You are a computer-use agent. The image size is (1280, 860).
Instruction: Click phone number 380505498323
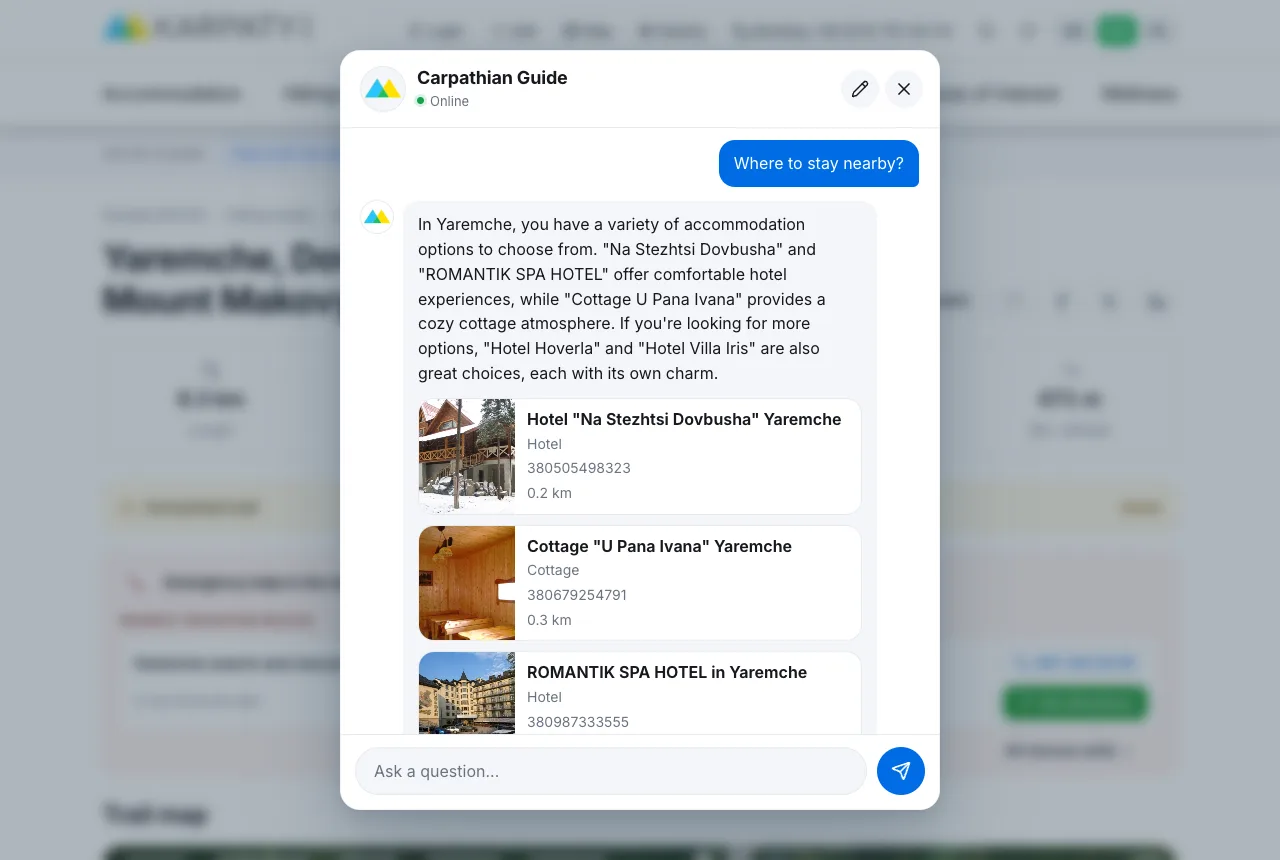click(579, 468)
